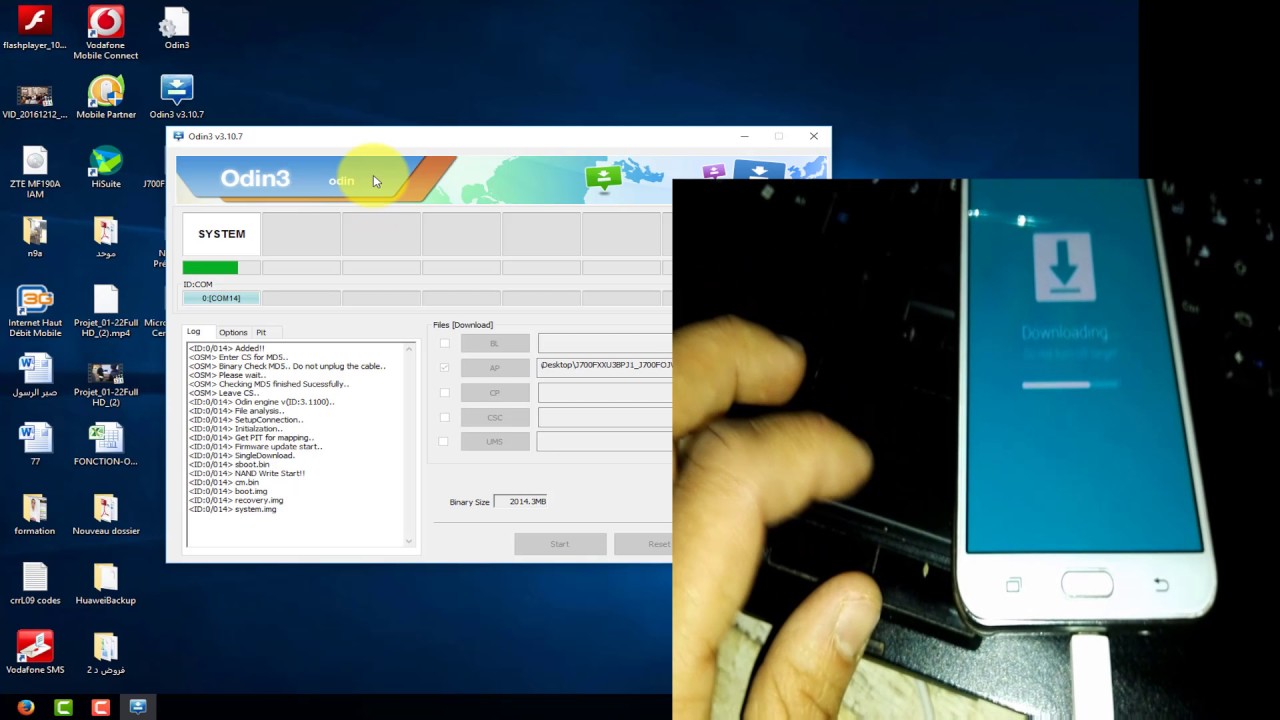Click the Firefox icon in the taskbar
Image resolution: width=1280 pixels, height=720 pixels.
coord(26,707)
